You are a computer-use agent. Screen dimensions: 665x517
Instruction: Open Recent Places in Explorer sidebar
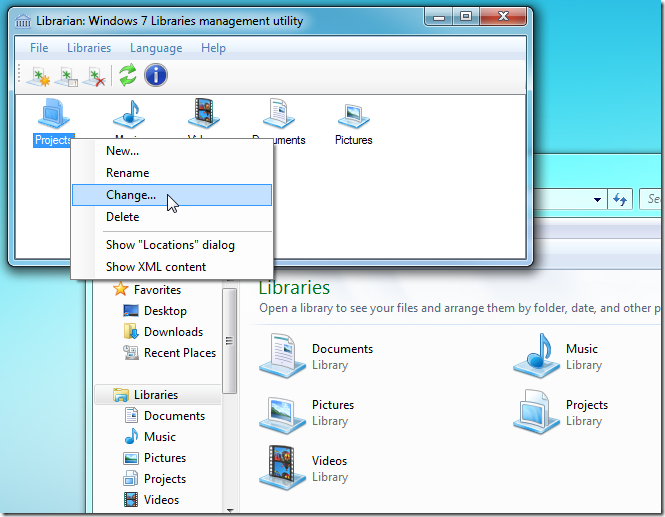click(170, 353)
